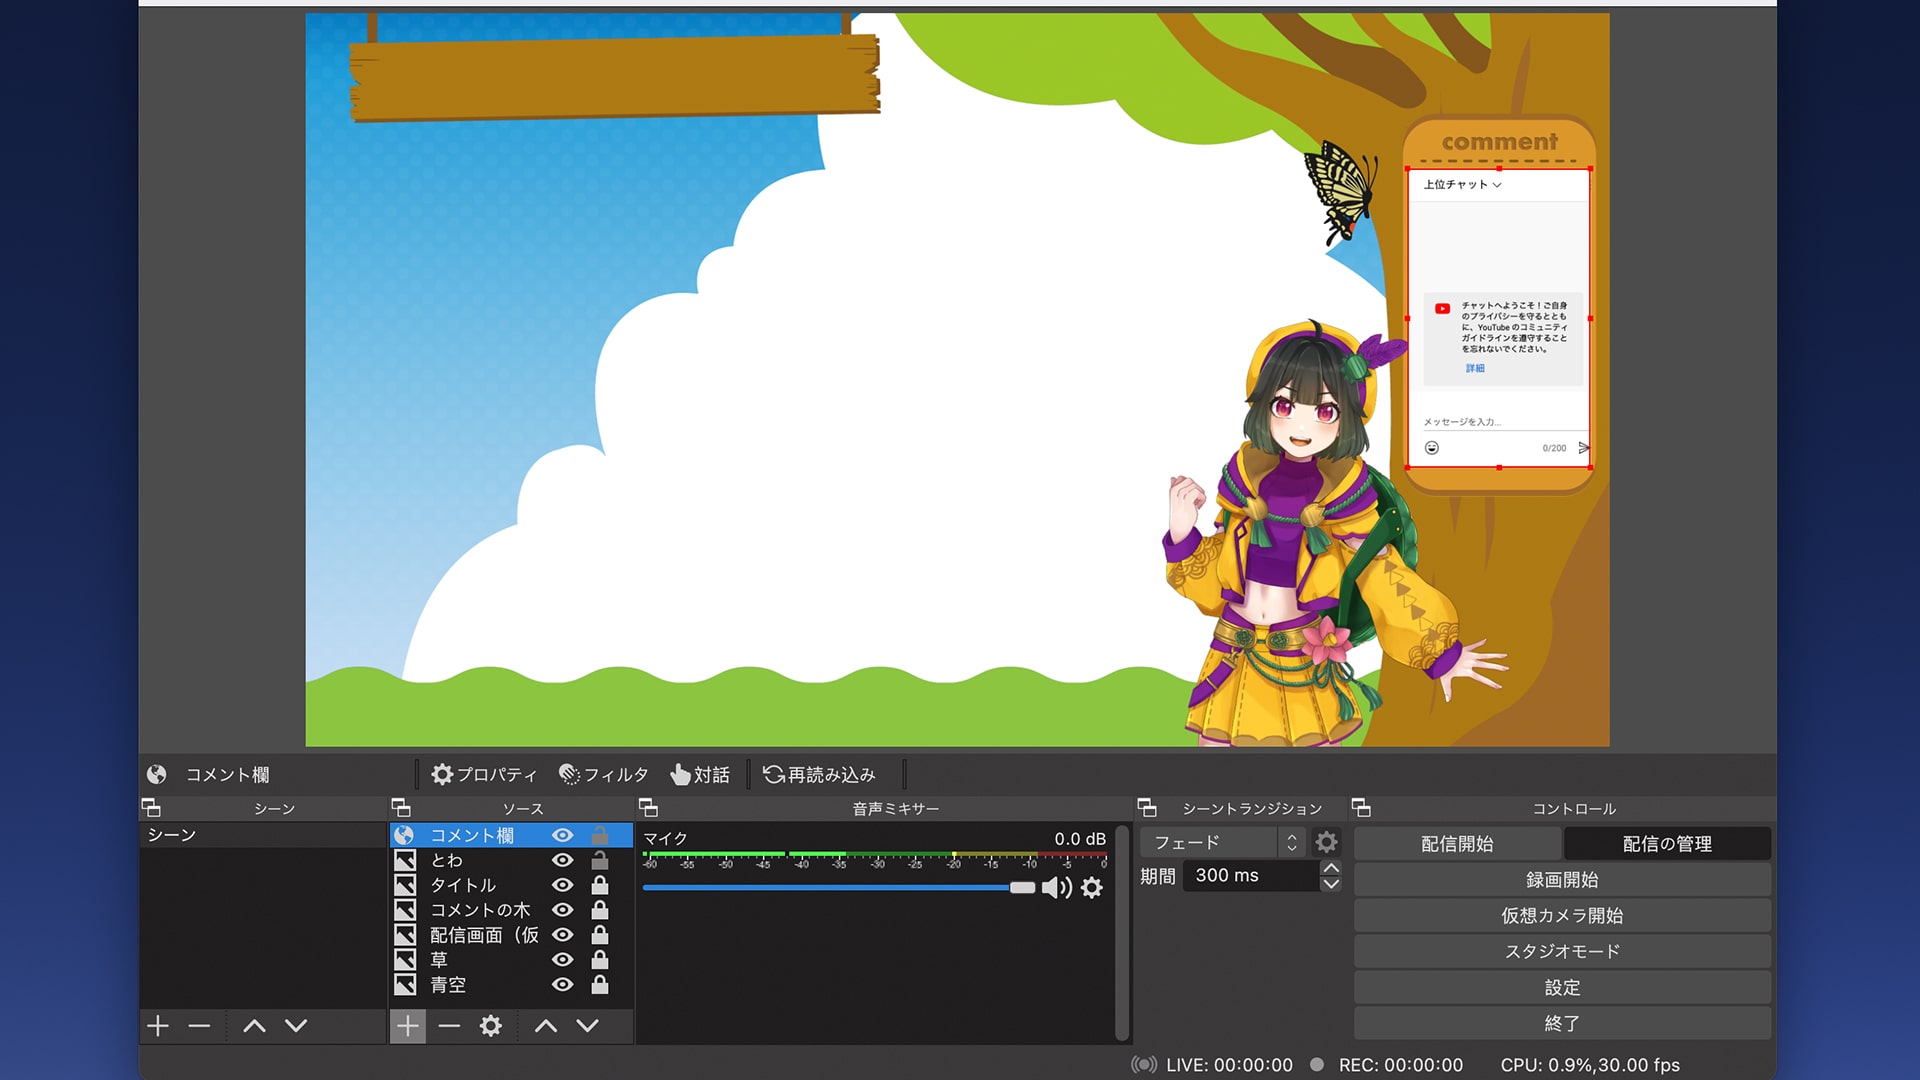Remove selected source with the minus icon
This screenshot has width=1920, height=1080.
pos(448,1026)
